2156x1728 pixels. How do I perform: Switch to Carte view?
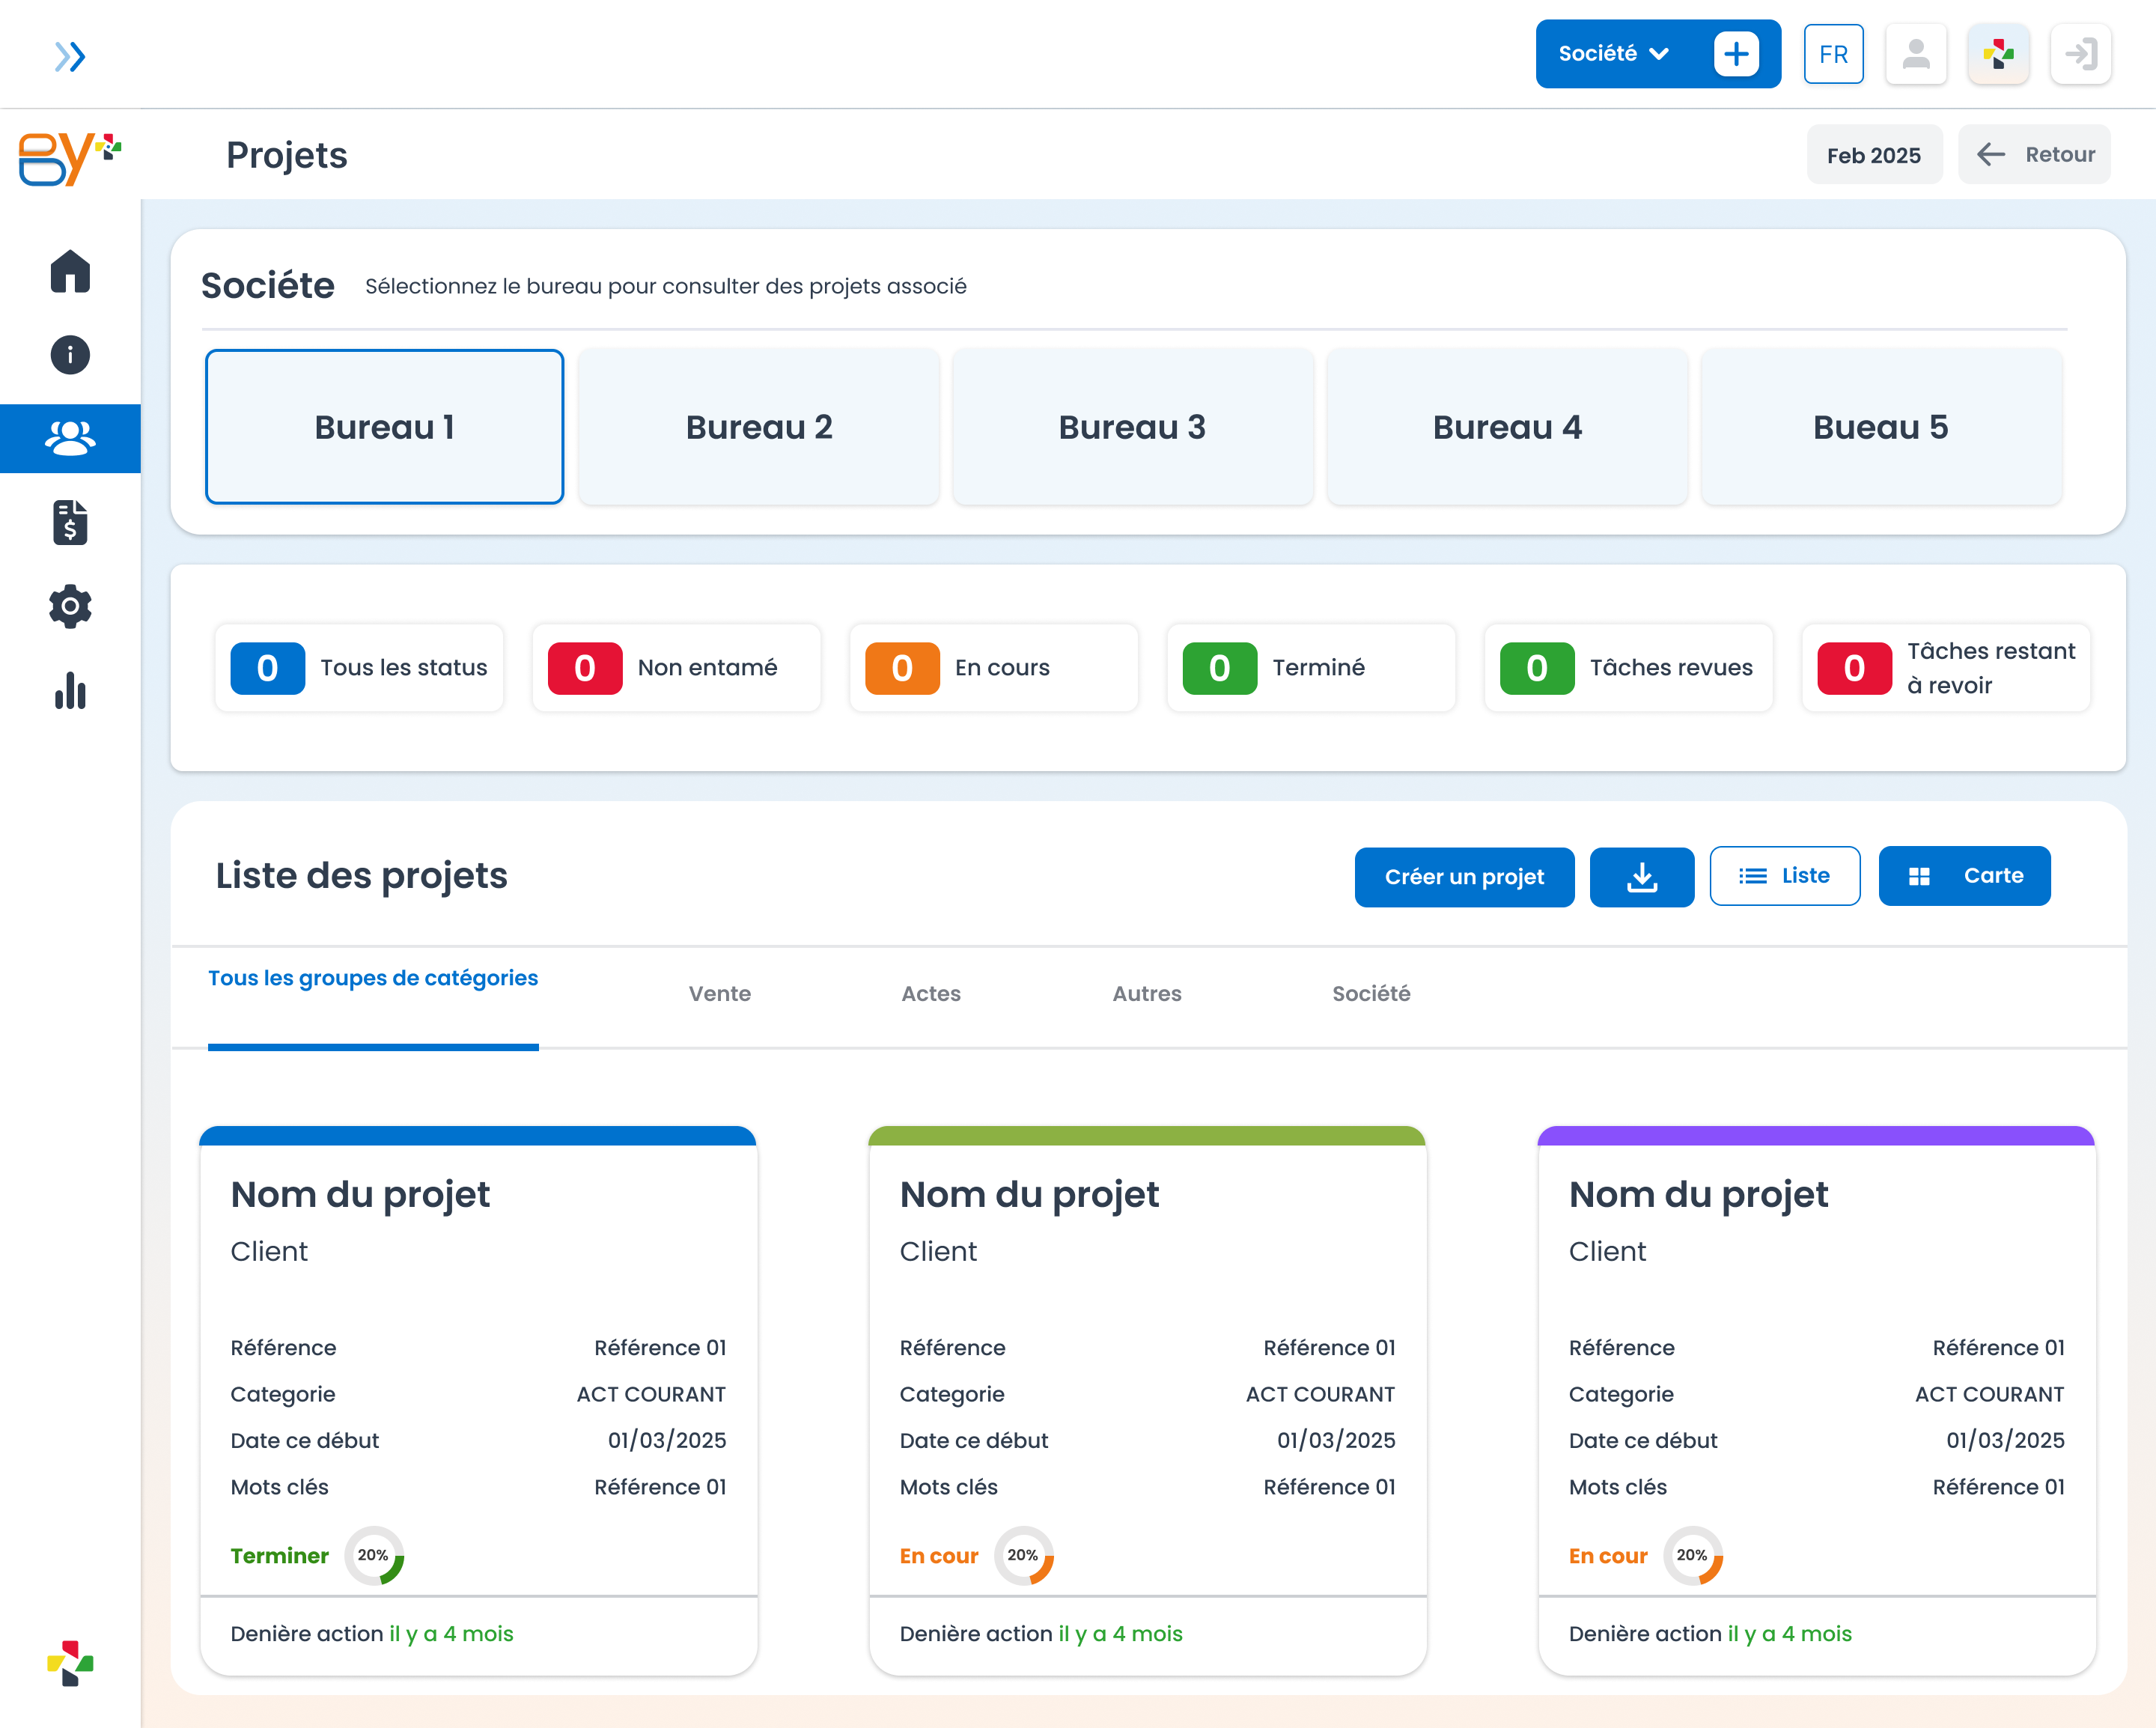click(1965, 876)
